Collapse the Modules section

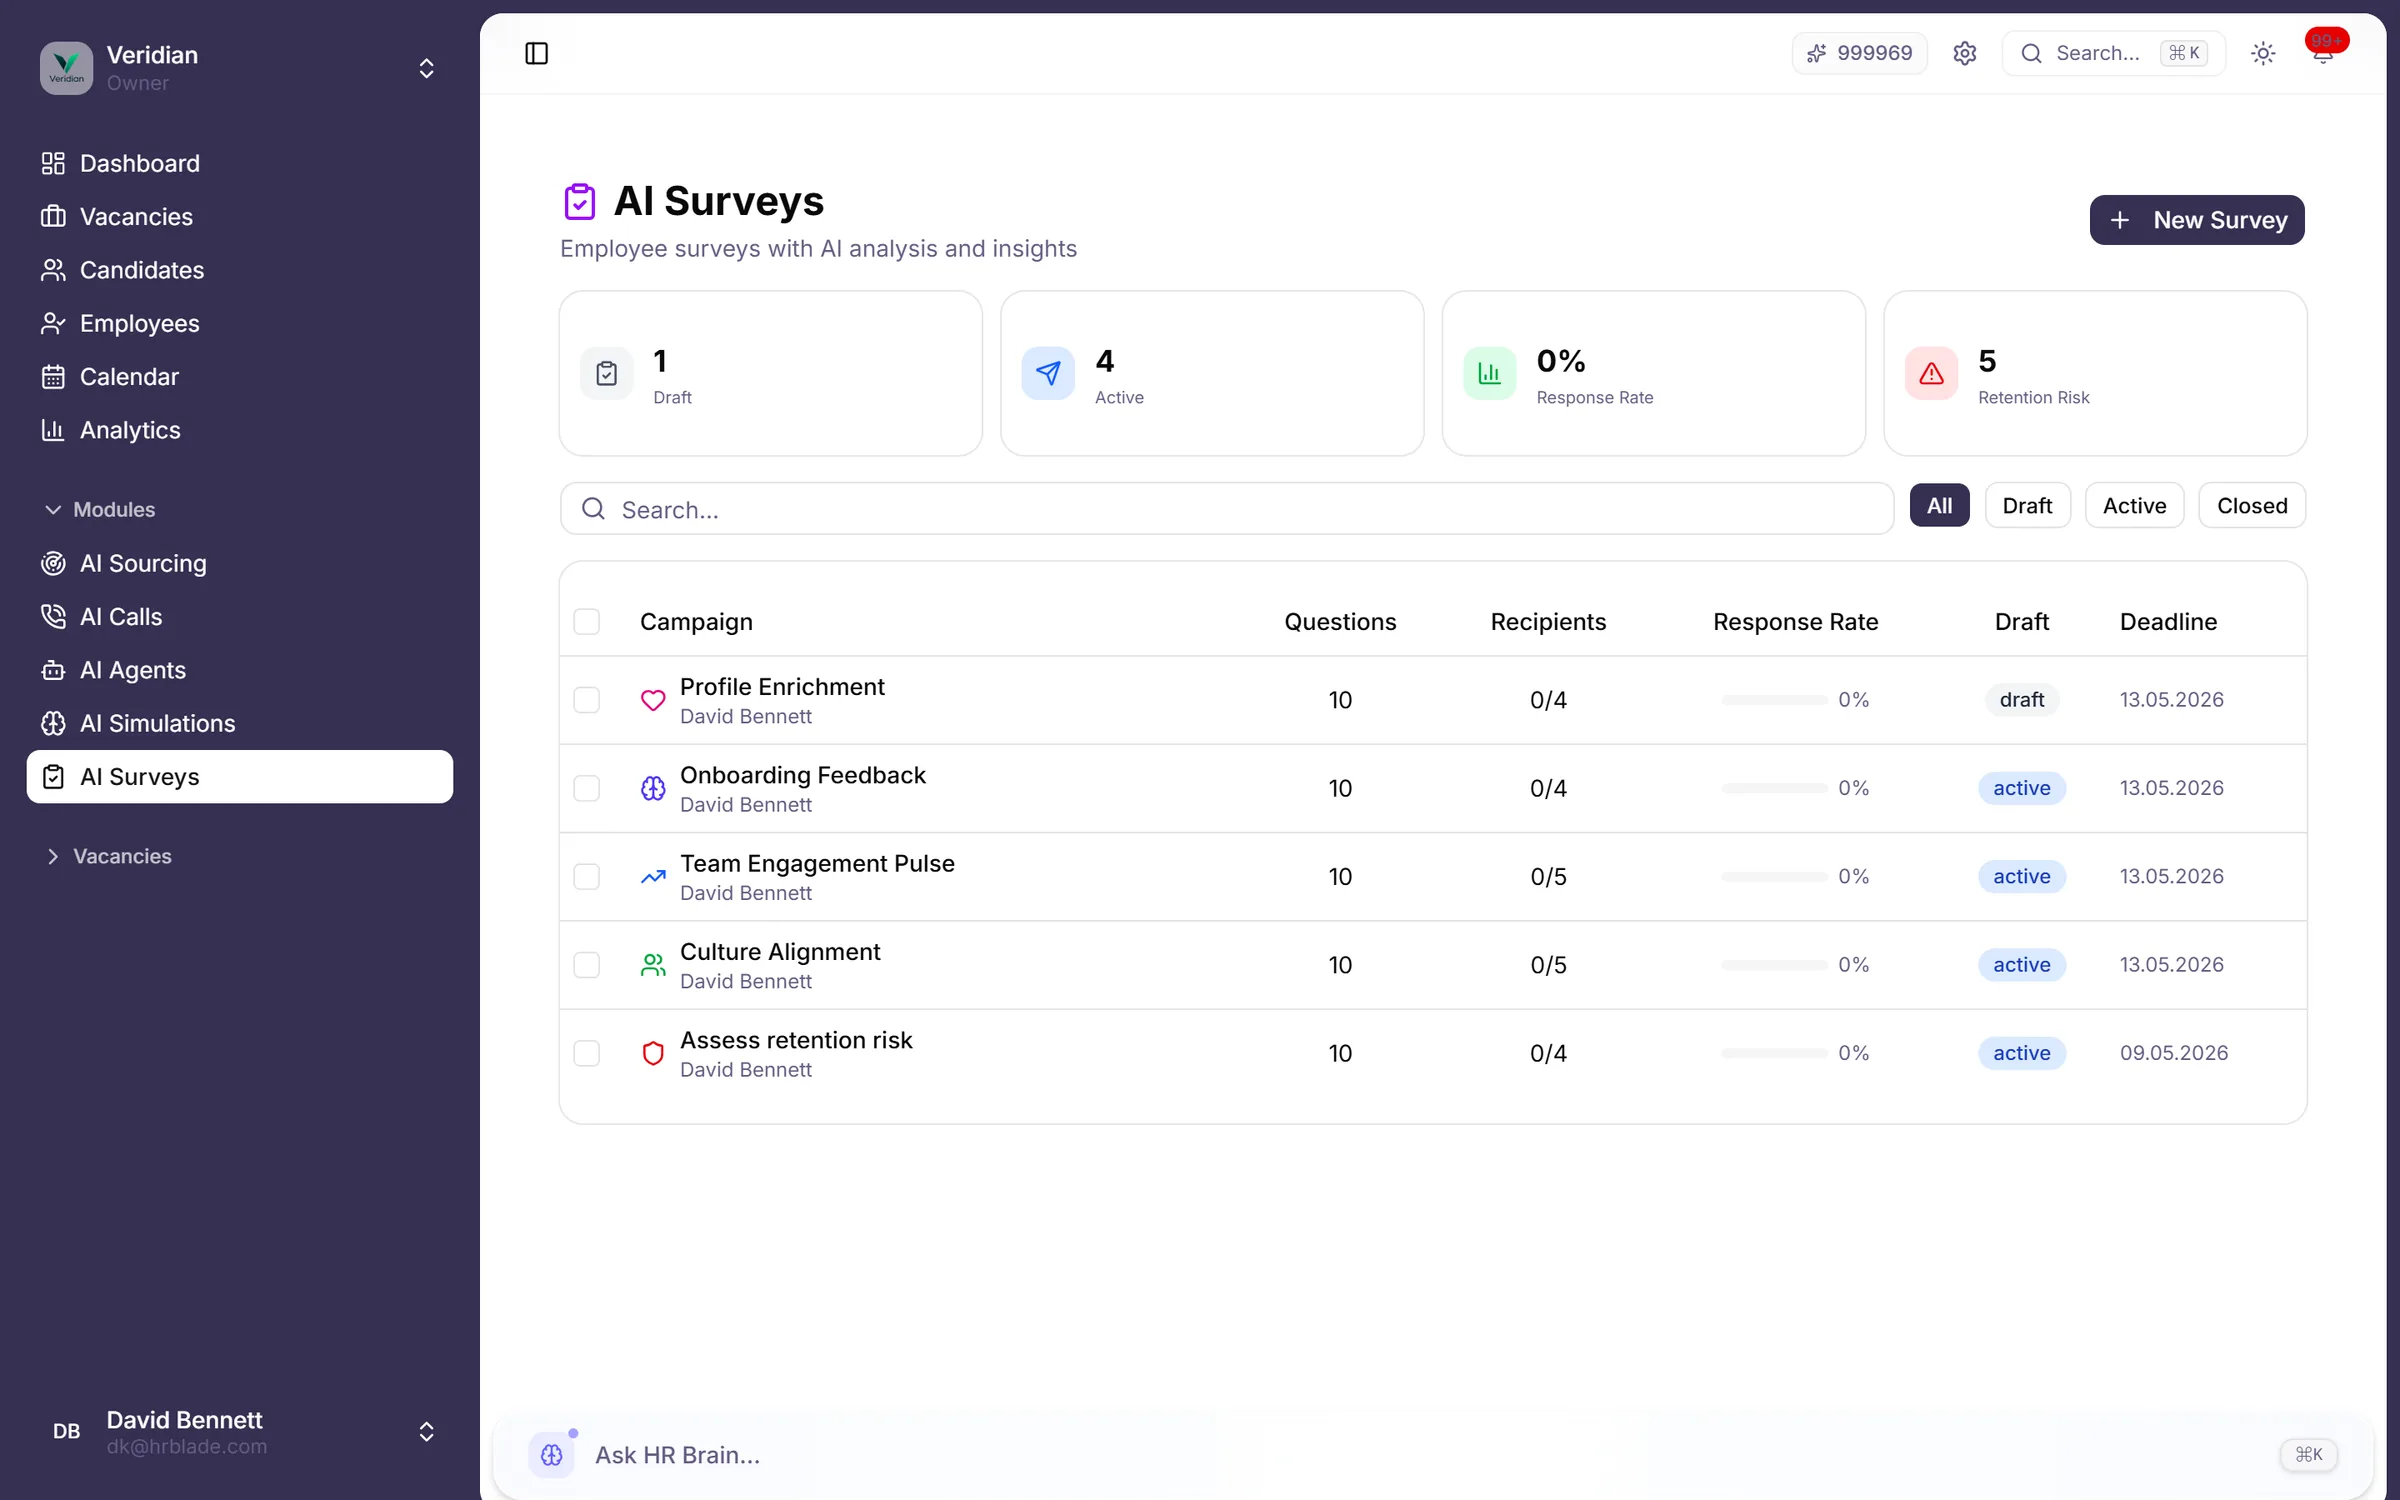click(100, 510)
